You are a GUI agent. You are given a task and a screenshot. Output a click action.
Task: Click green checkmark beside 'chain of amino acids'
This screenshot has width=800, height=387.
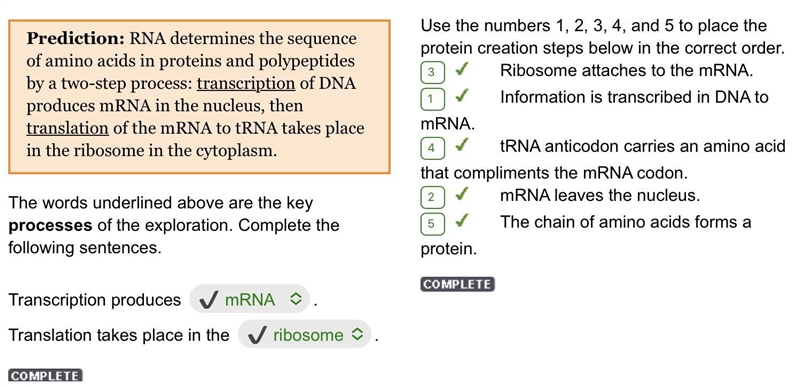[x=461, y=221]
